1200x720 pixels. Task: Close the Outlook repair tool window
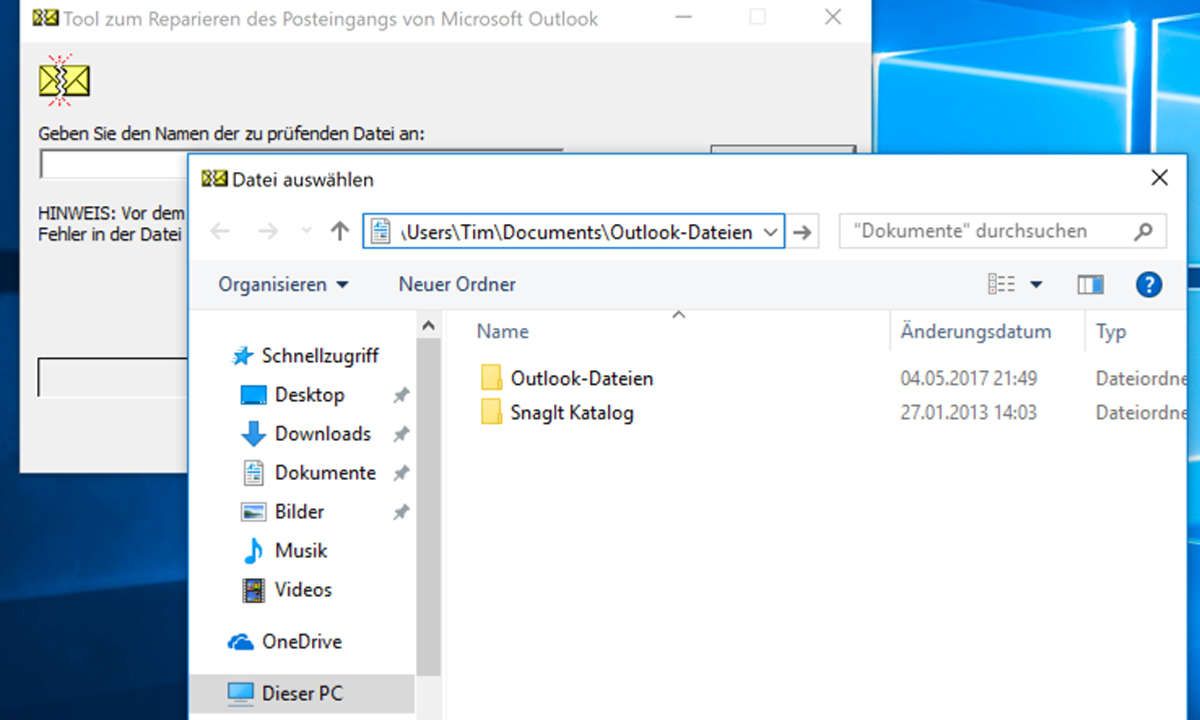833,17
